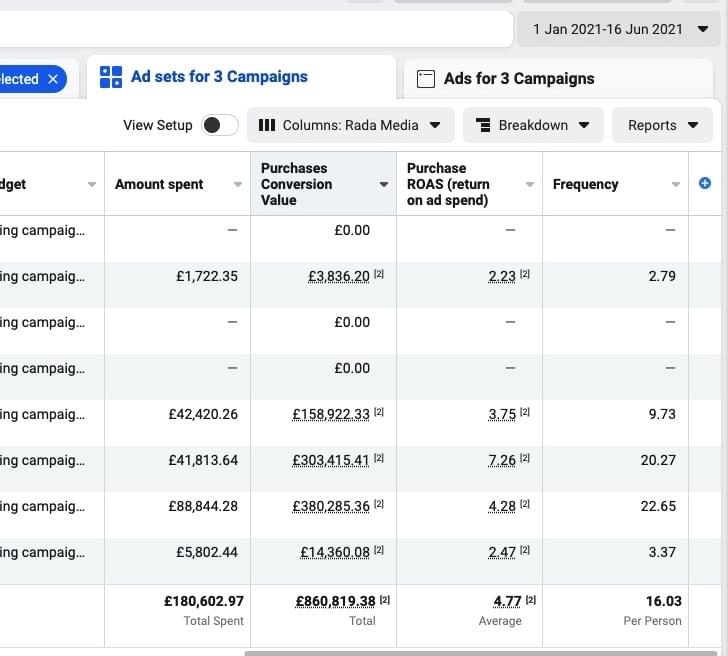
Task: Sort by Amount spent column header
Action: click(160, 184)
